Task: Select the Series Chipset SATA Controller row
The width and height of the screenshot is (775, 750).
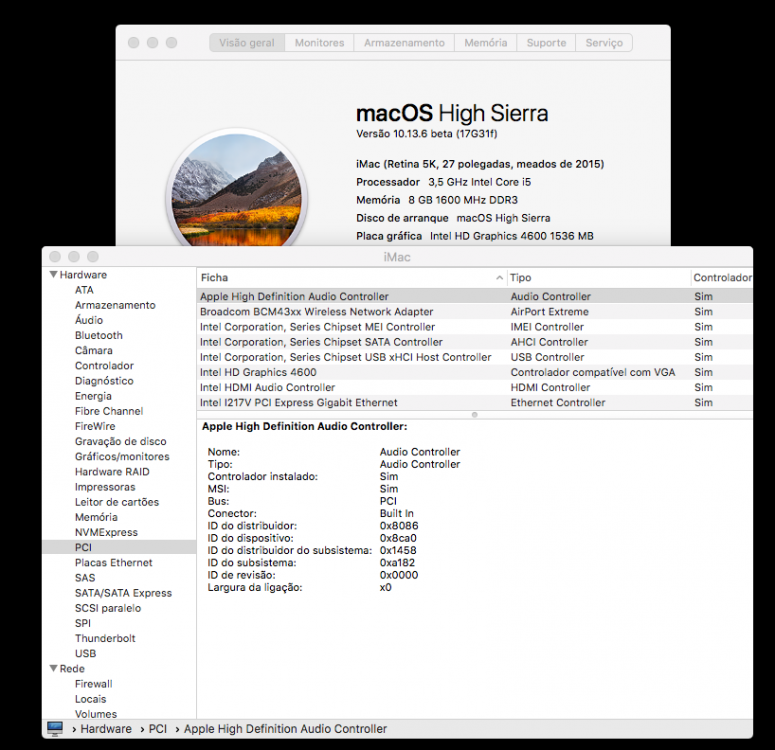Action: tap(474, 342)
